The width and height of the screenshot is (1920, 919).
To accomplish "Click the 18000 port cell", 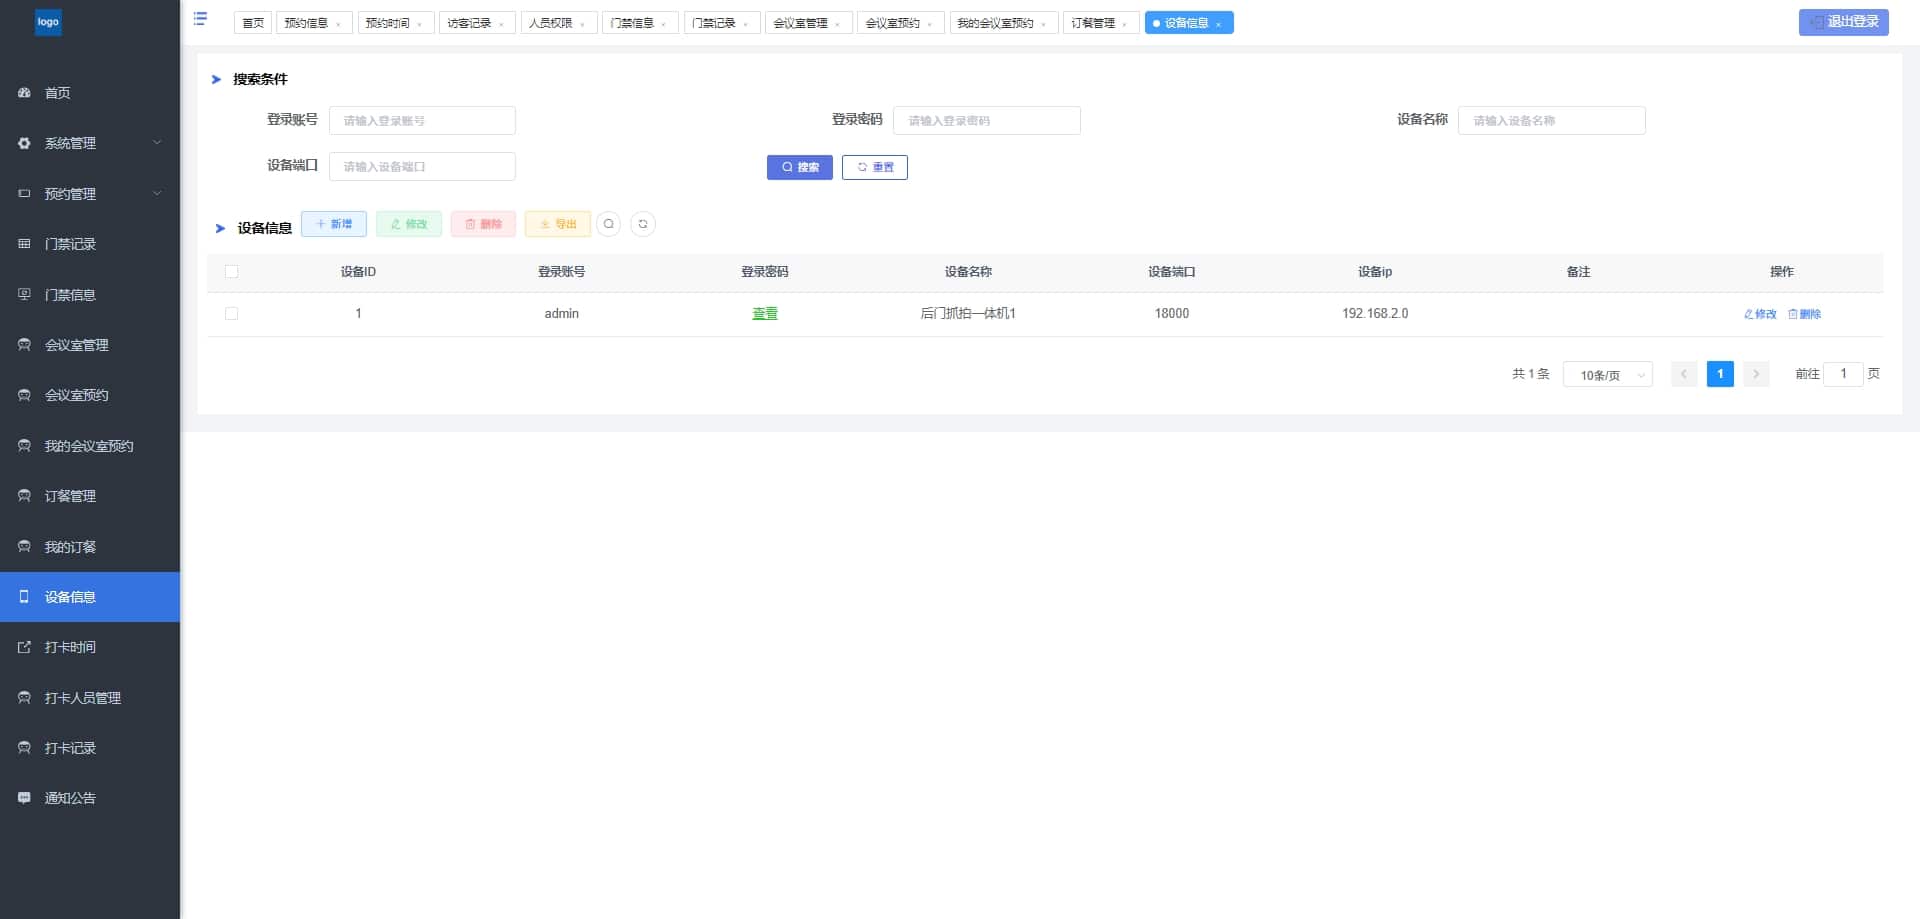I will (1172, 314).
